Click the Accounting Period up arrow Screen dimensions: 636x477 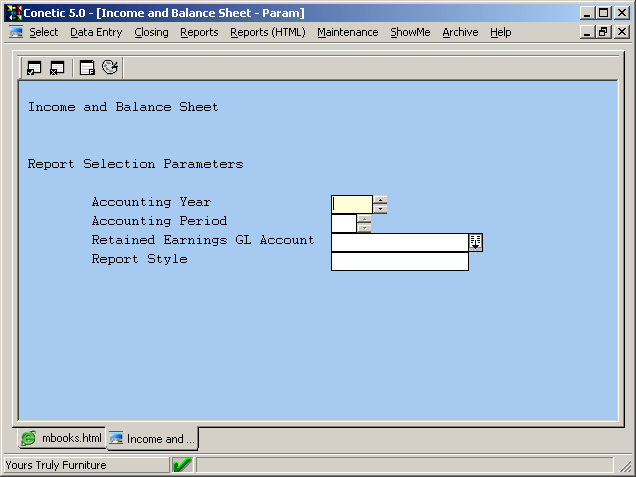(x=364, y=218)
